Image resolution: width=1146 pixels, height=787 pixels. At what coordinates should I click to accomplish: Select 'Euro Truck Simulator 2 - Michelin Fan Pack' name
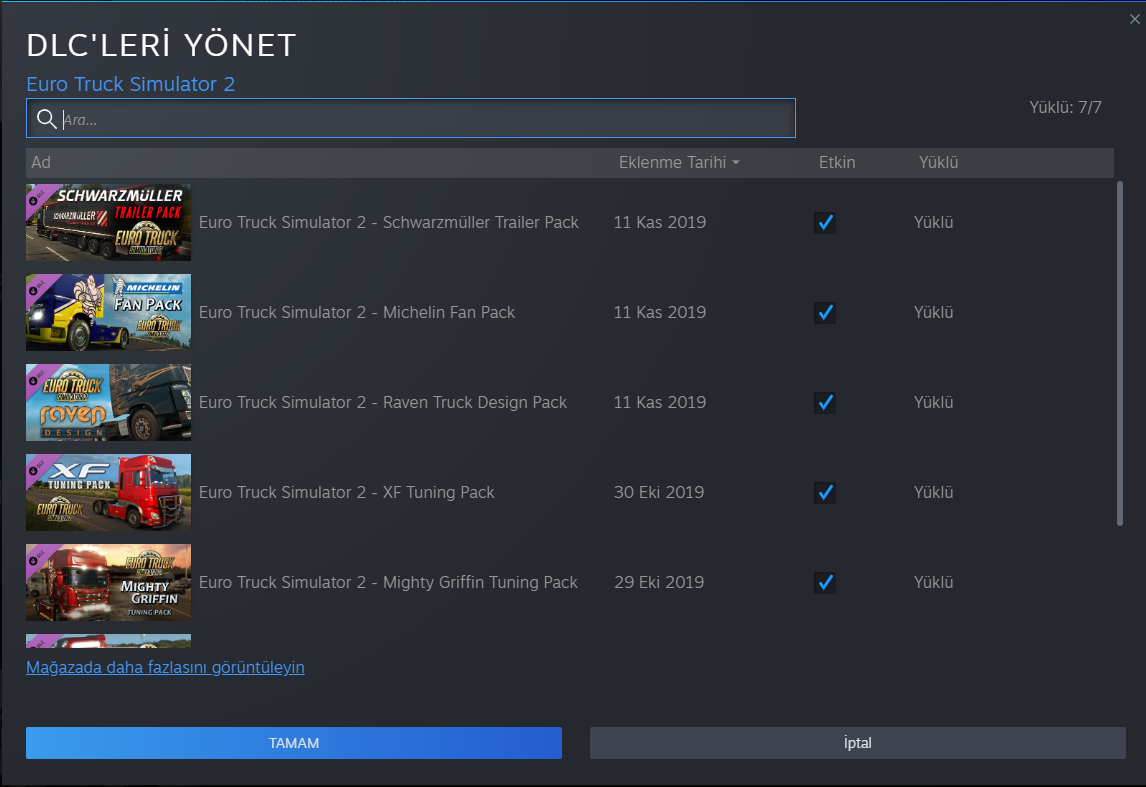(x=357, y=312)
